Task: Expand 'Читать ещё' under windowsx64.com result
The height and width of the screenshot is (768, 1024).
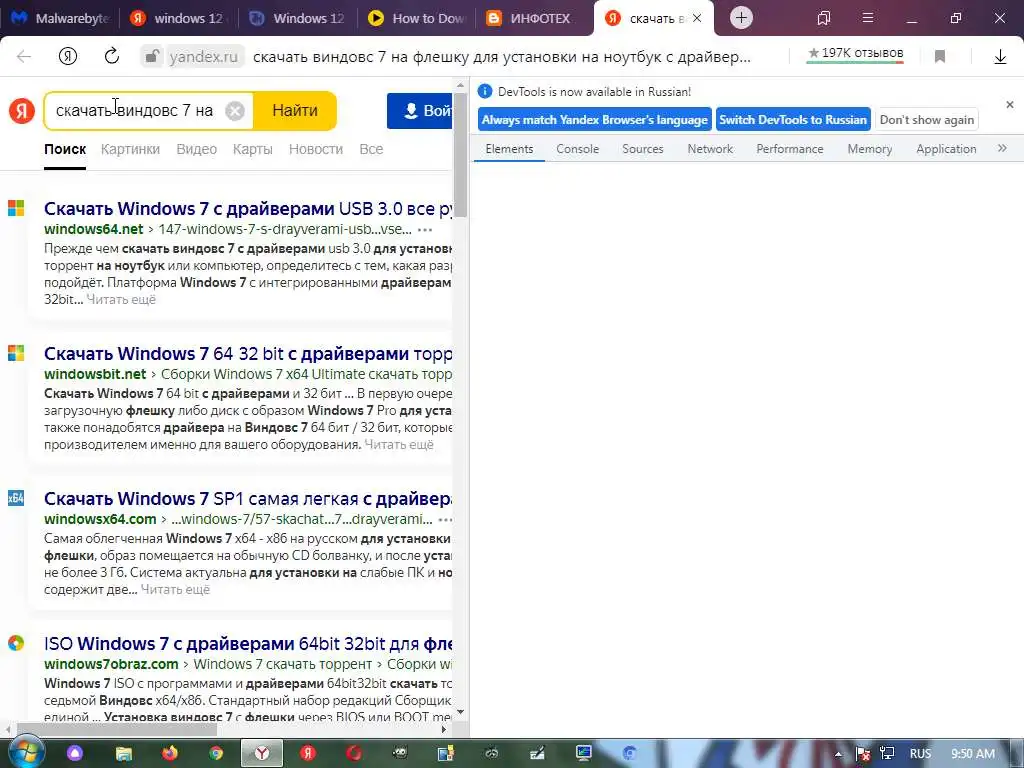Action: coord(175,589)
